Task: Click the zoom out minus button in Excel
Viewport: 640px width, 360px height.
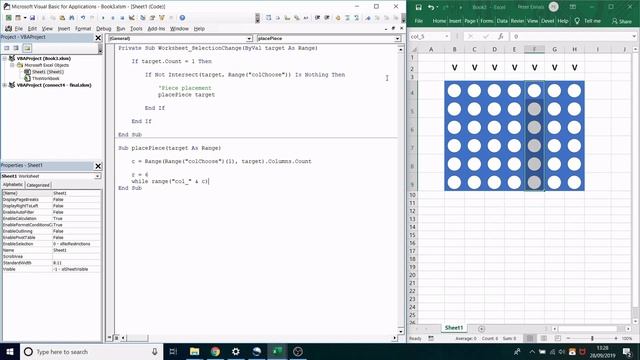Action: click(568, 338)
